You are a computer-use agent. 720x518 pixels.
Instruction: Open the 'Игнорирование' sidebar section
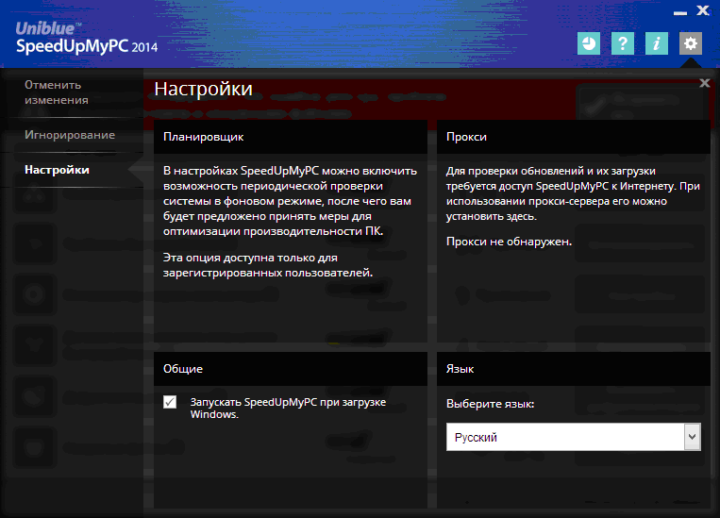point(70,135)
